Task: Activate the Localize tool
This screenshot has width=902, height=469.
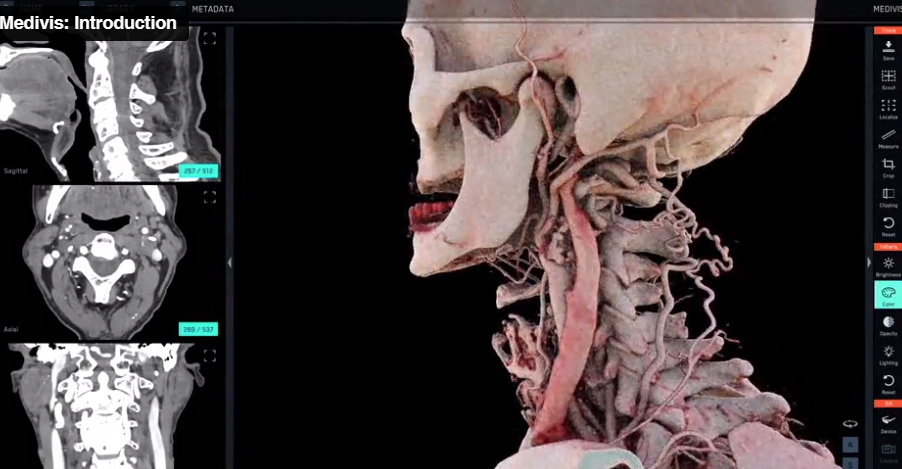Action: point(888,108)
